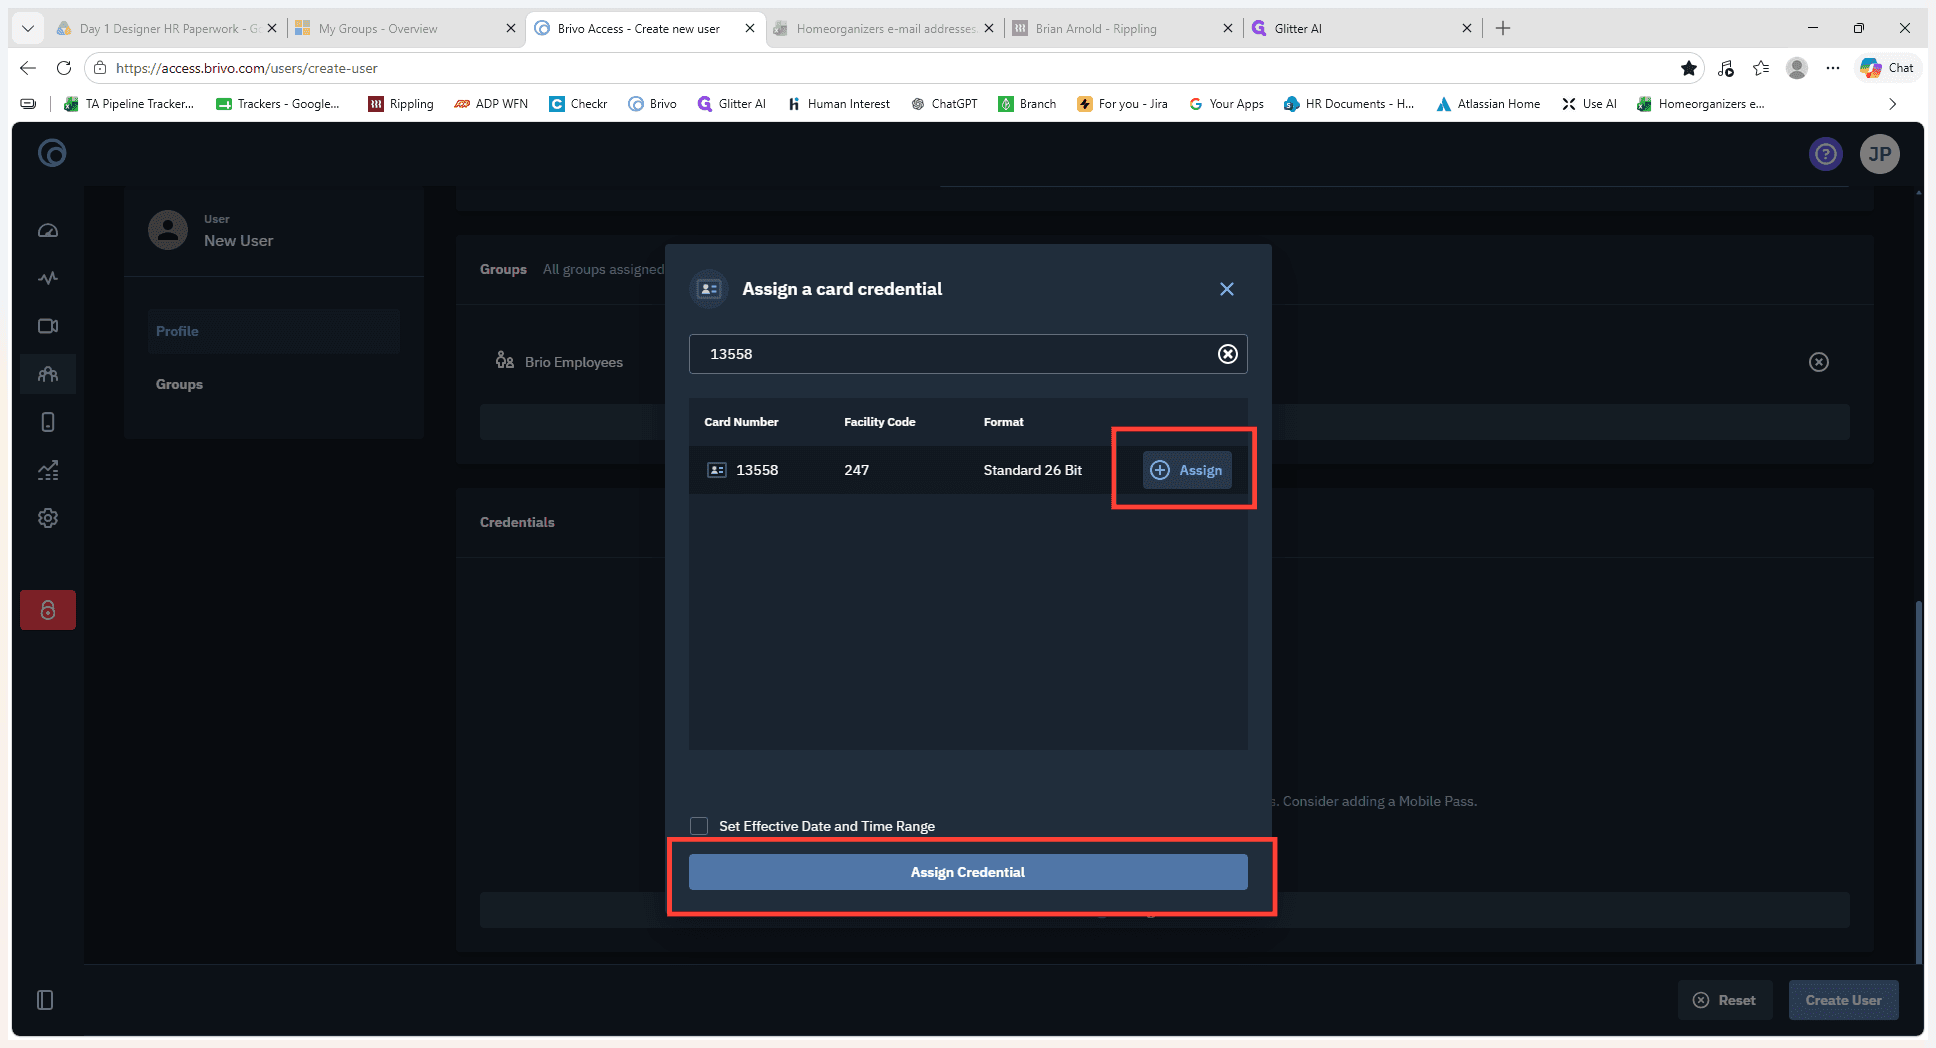Open the JP account avatar
This screenshot has height=1048, width=1936.
click(x=1880, y=154)
